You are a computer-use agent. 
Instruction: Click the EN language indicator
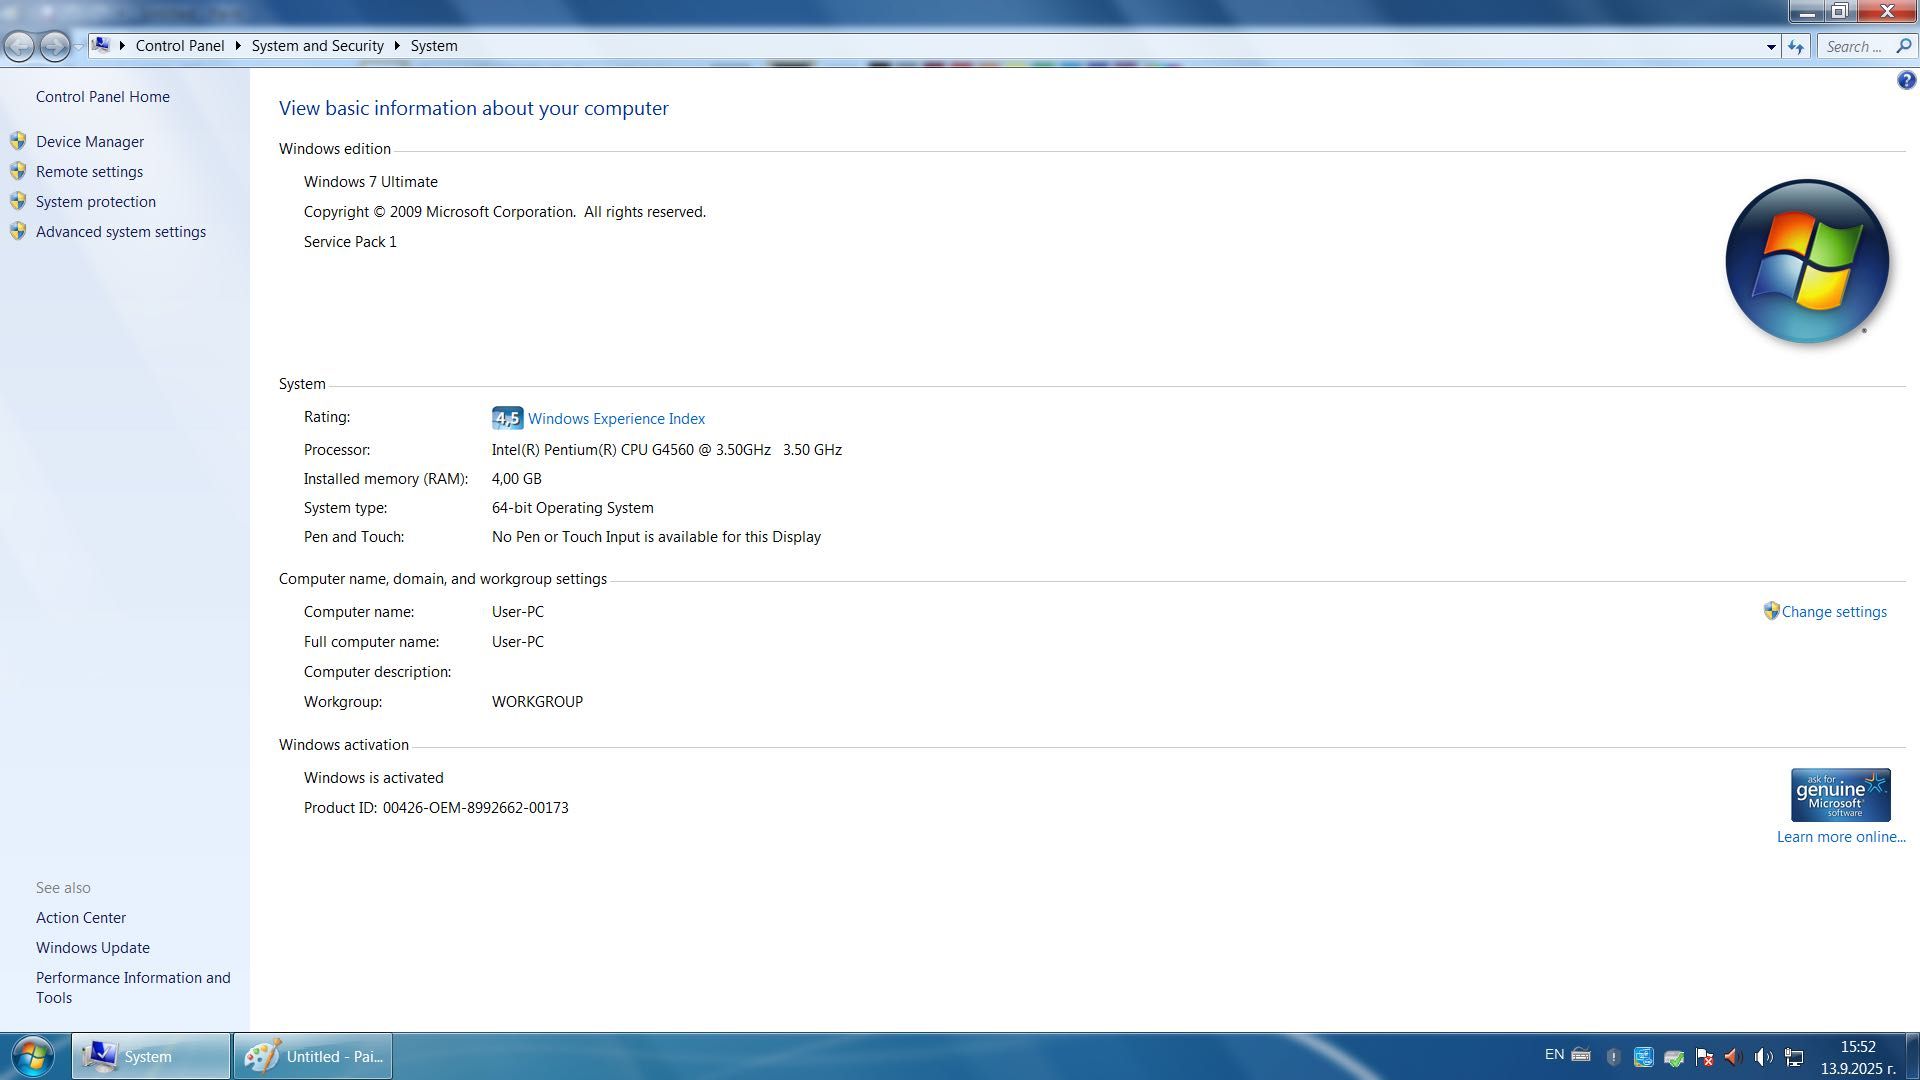point(1554,1055)
